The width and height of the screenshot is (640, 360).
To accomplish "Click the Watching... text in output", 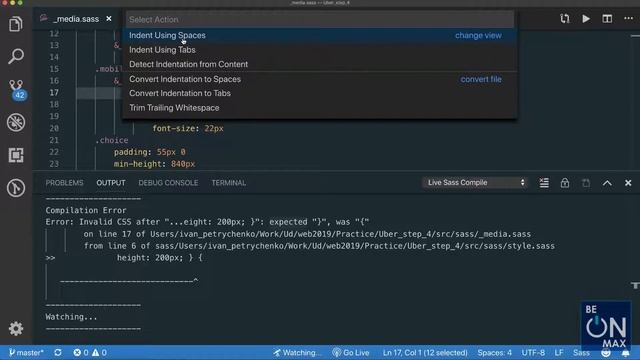I will (71, 317).
